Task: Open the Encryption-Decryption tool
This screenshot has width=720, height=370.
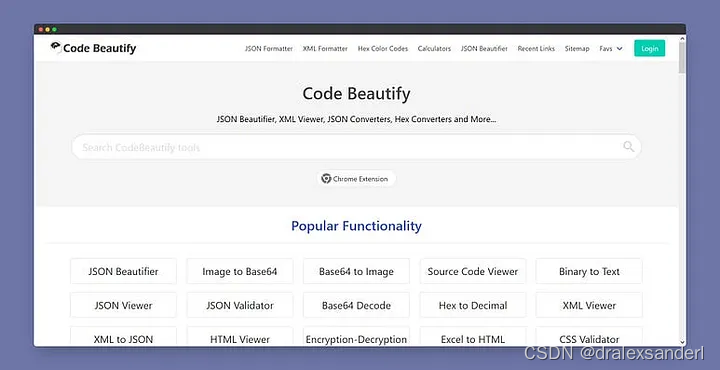Action: click(356, 336)
